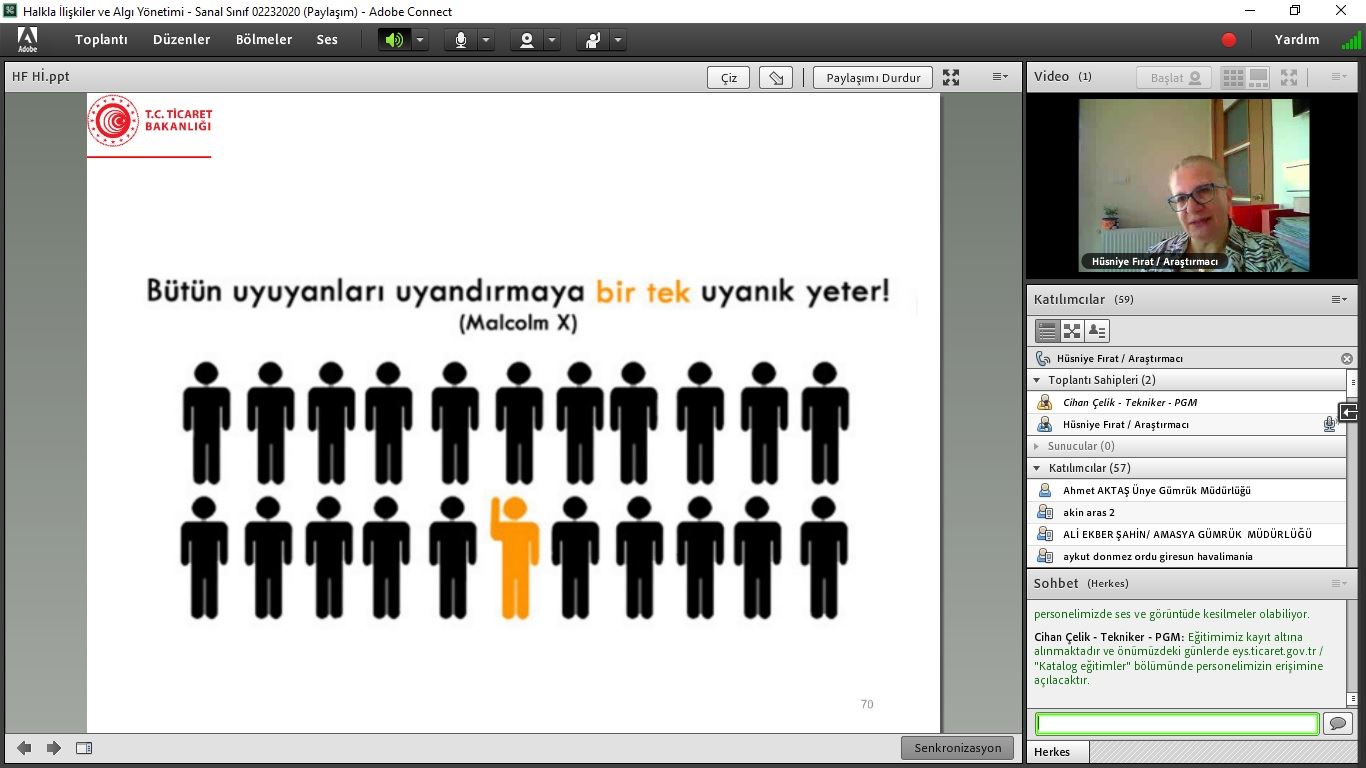1366x768 pixels.
Task: Click the raise hand status icon
Action: [x=594, y=40]
